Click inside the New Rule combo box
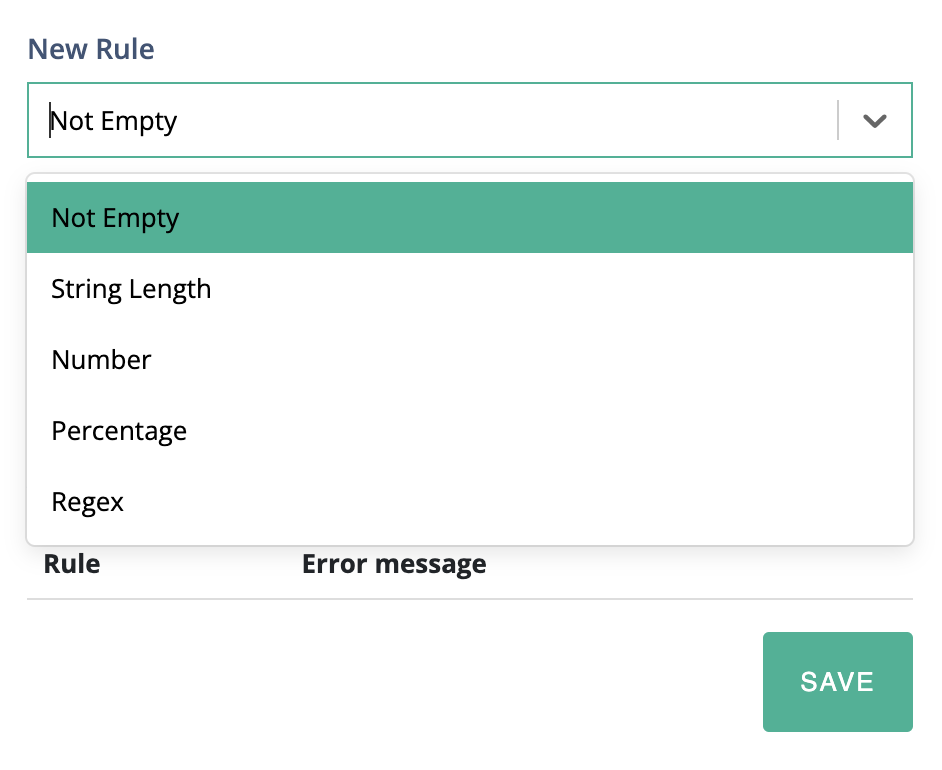The height and width of the screenshot is (770, 942). [x=430, y=121]
